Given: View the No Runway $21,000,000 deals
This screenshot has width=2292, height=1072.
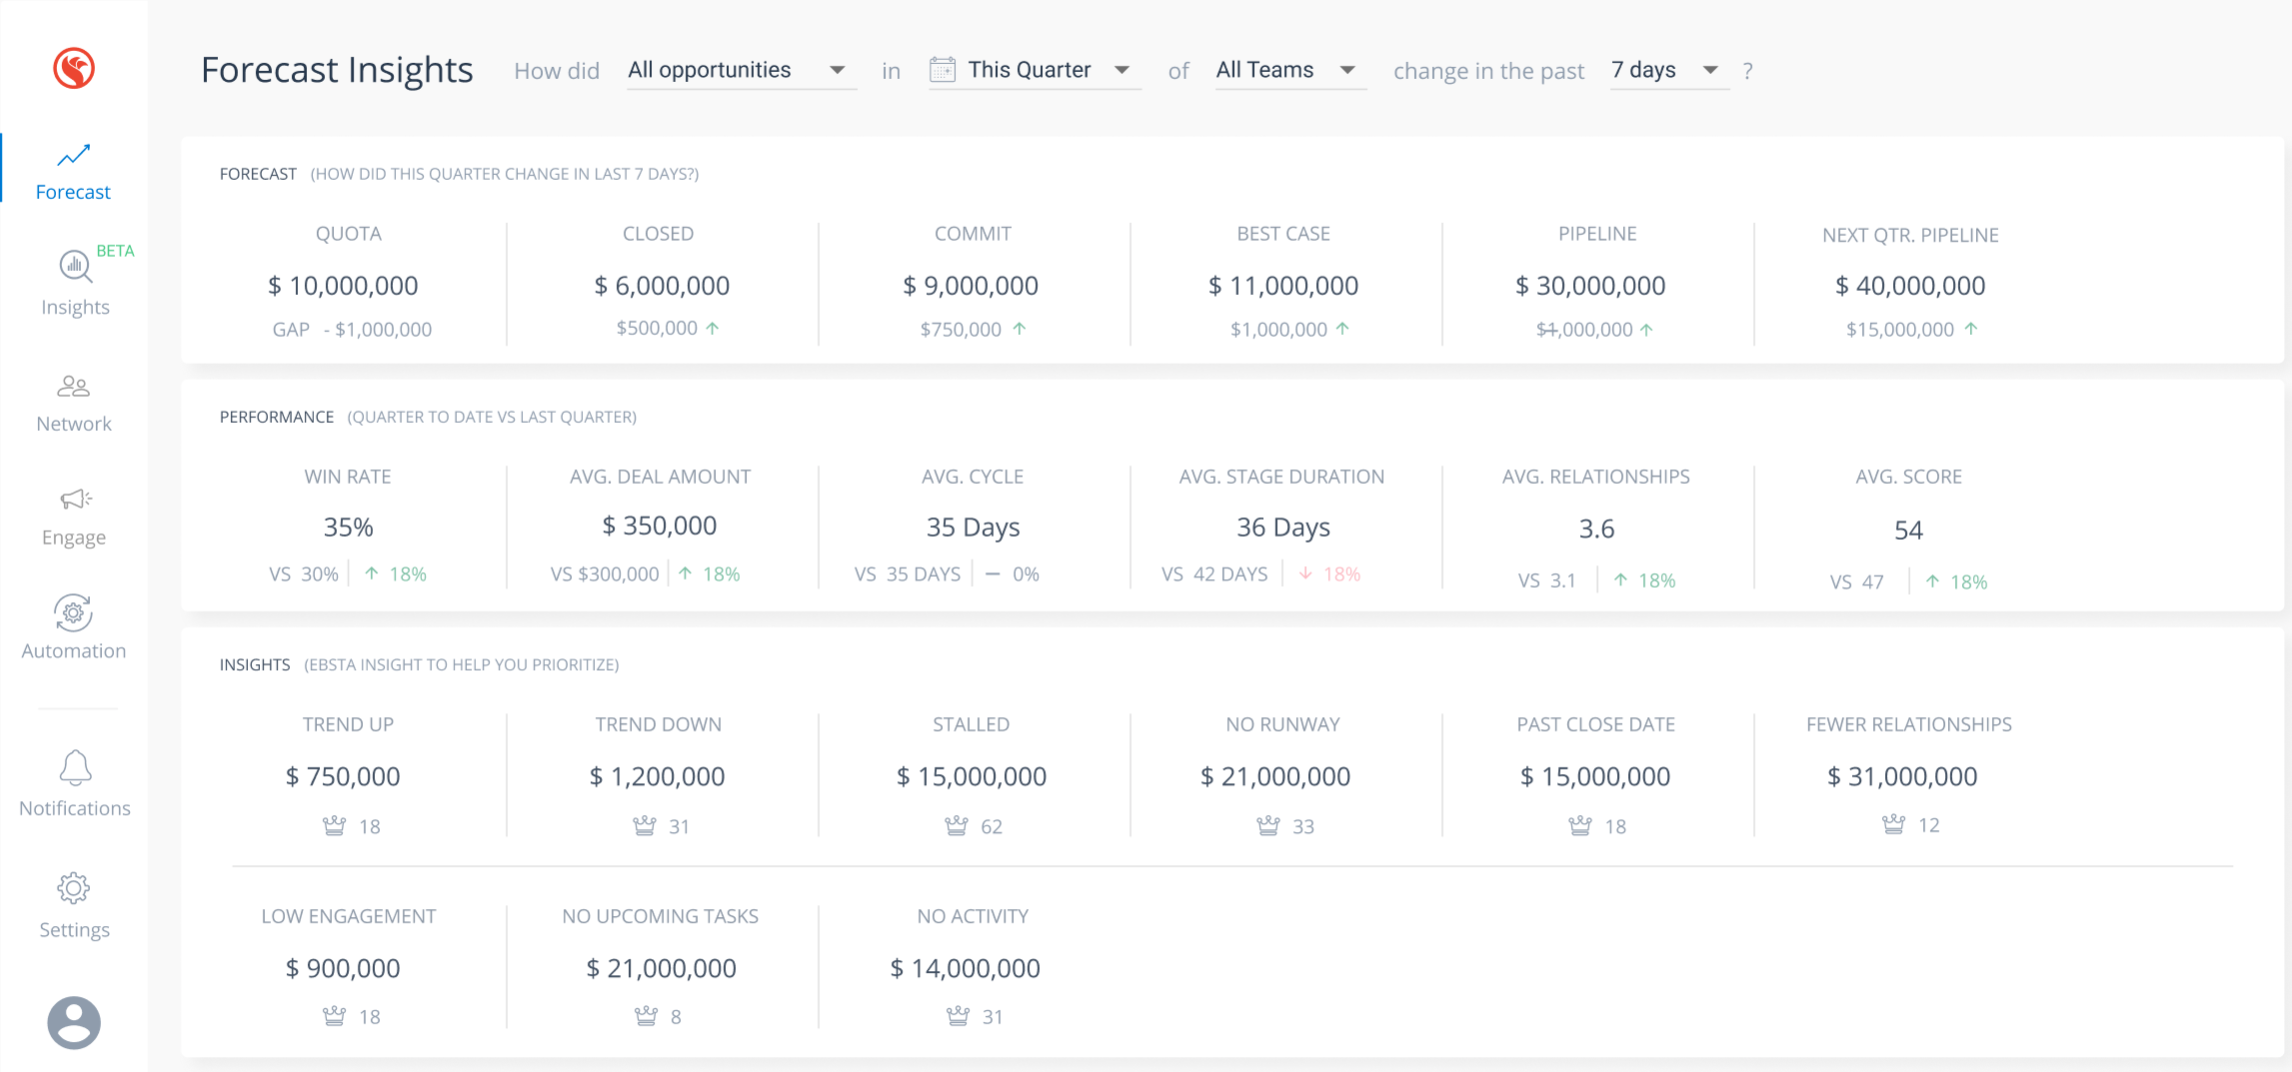Looking at the screenshot, I should (1275, 776).
